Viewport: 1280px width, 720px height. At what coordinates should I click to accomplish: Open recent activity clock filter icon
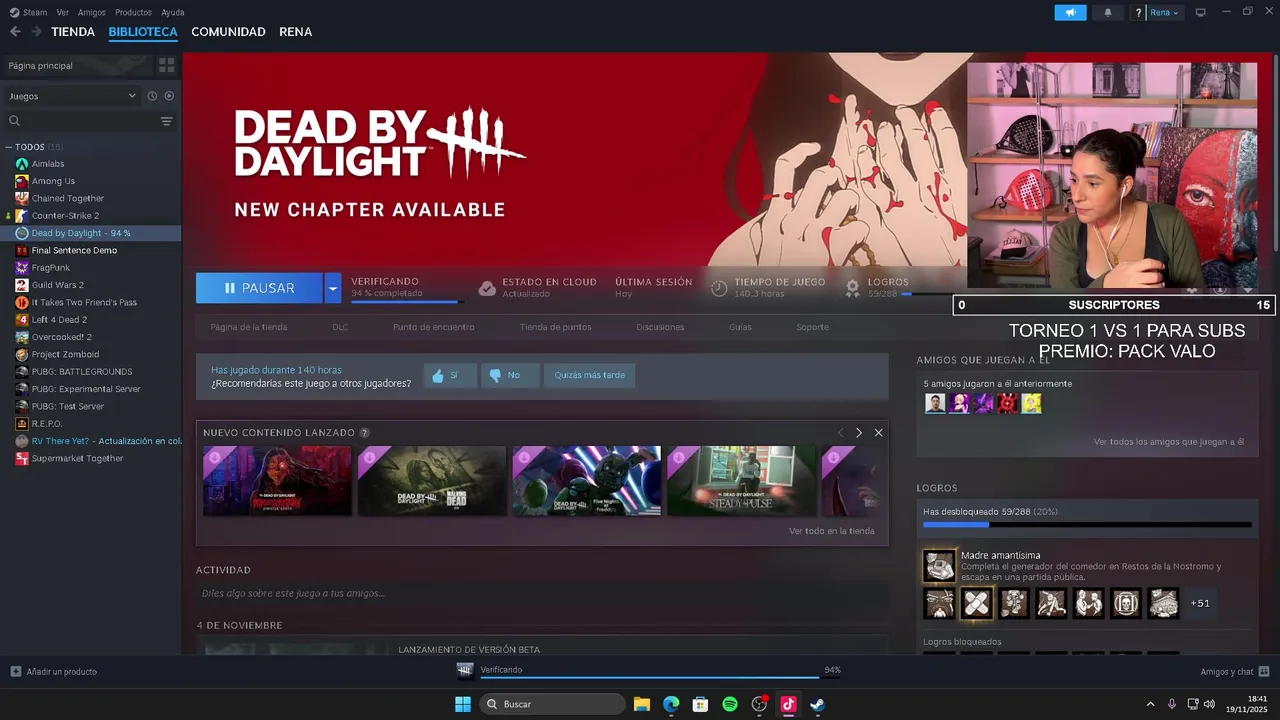(152, 96)
